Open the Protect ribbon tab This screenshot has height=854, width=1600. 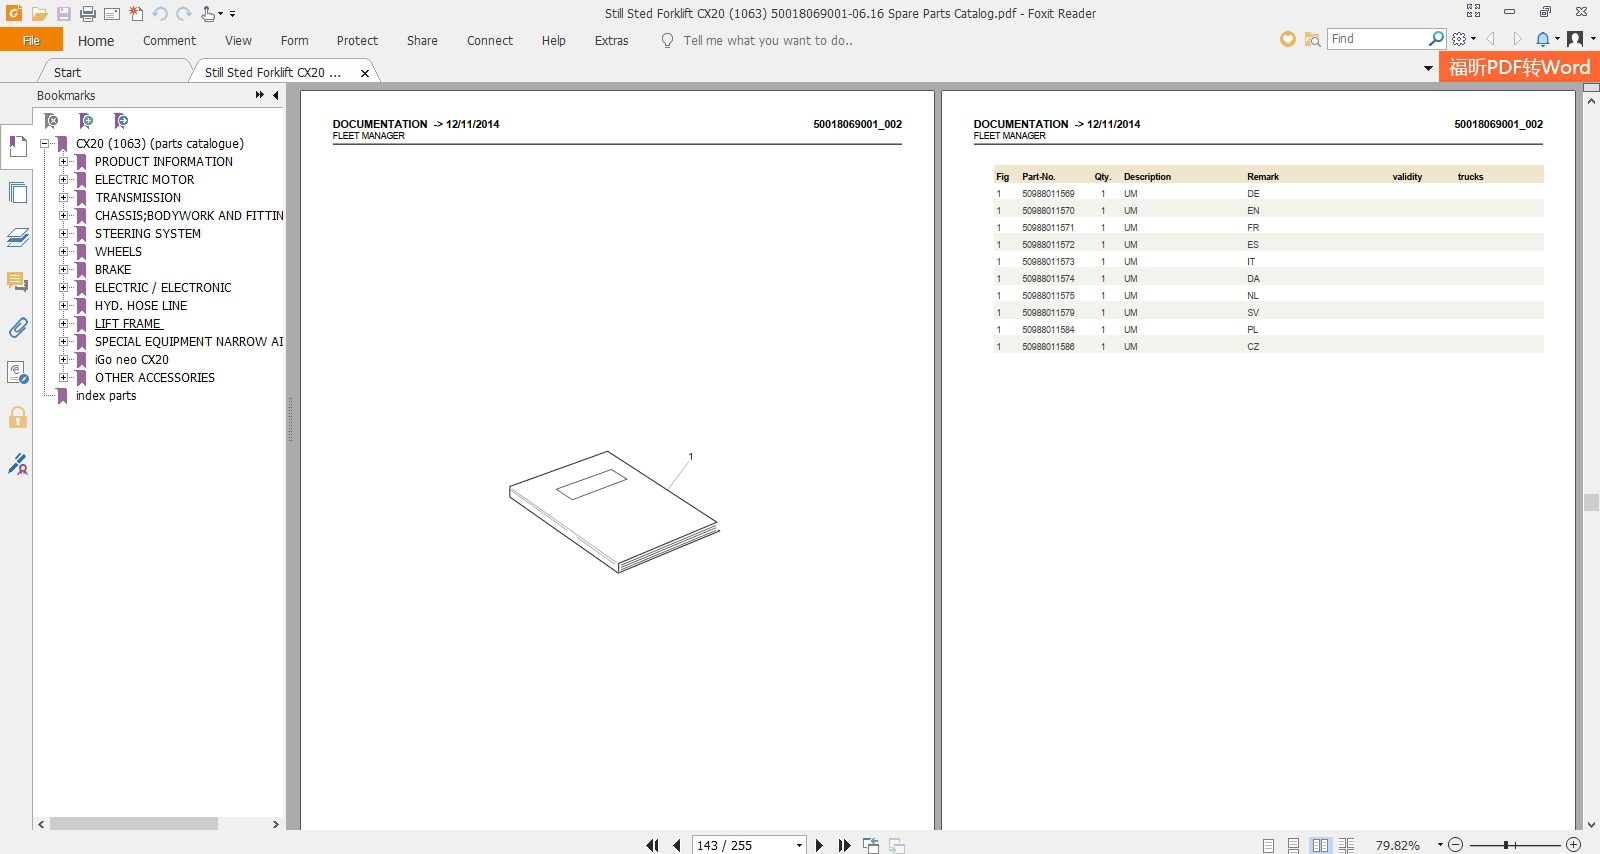point(357,41)
